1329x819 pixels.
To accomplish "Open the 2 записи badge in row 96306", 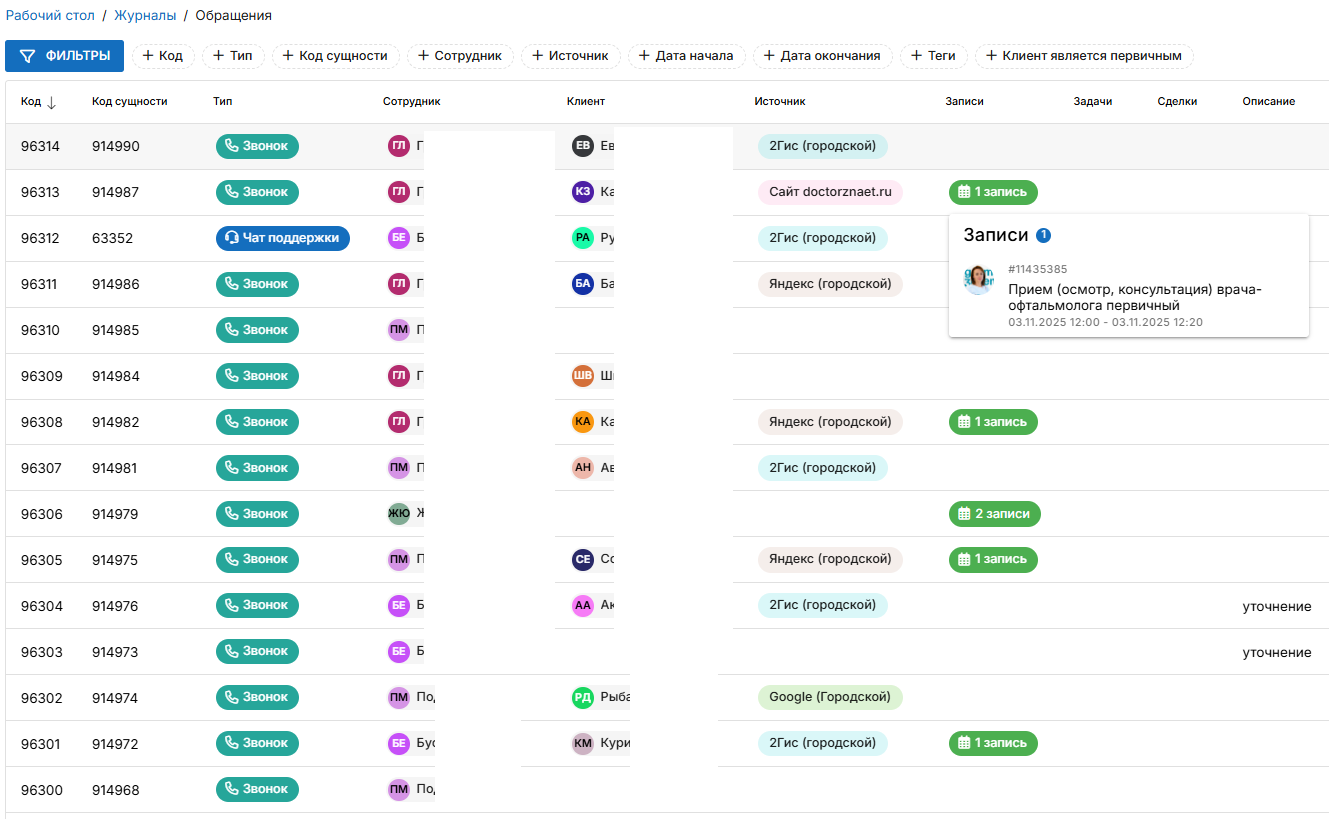I will (x=994, y=514).
